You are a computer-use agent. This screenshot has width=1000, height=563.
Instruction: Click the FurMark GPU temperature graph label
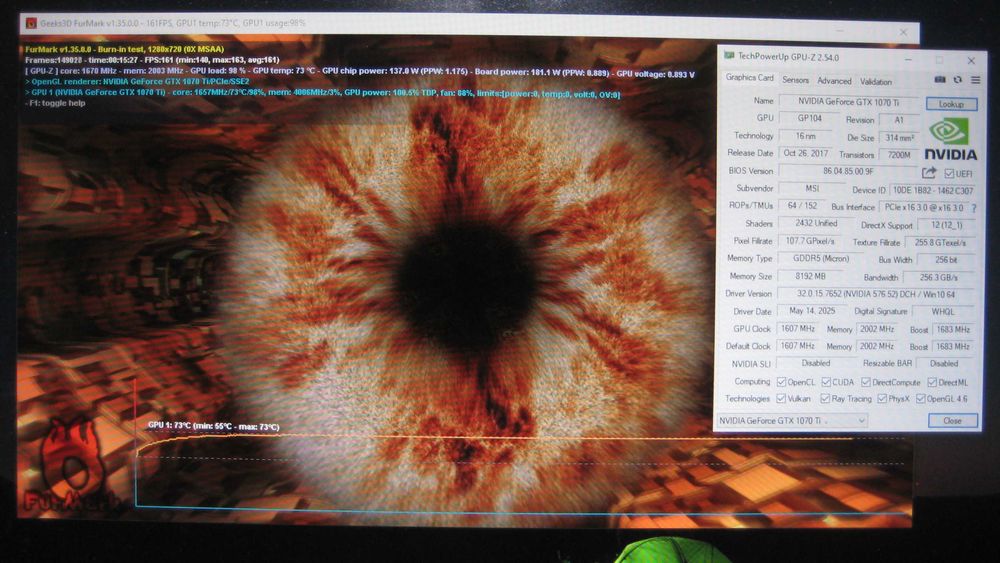click(x=213, y=426)
